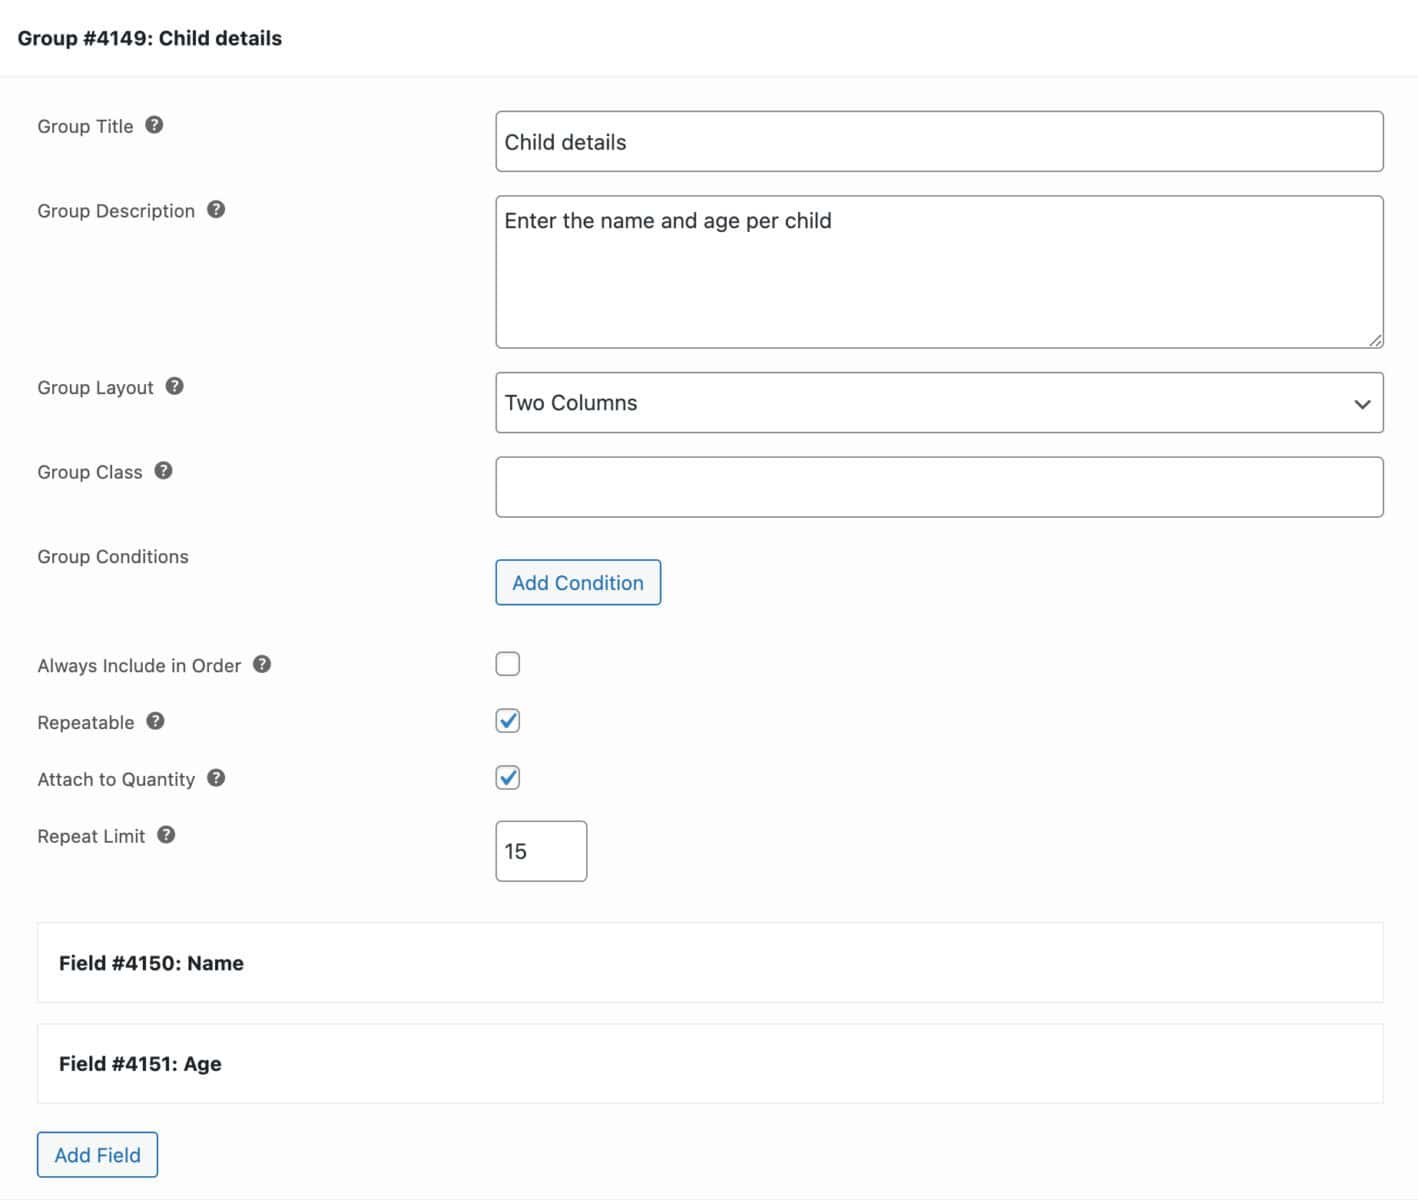Click help icon next to Group Class
The width and height of the screenshot is (1418, 1200).
coord(164,471)
